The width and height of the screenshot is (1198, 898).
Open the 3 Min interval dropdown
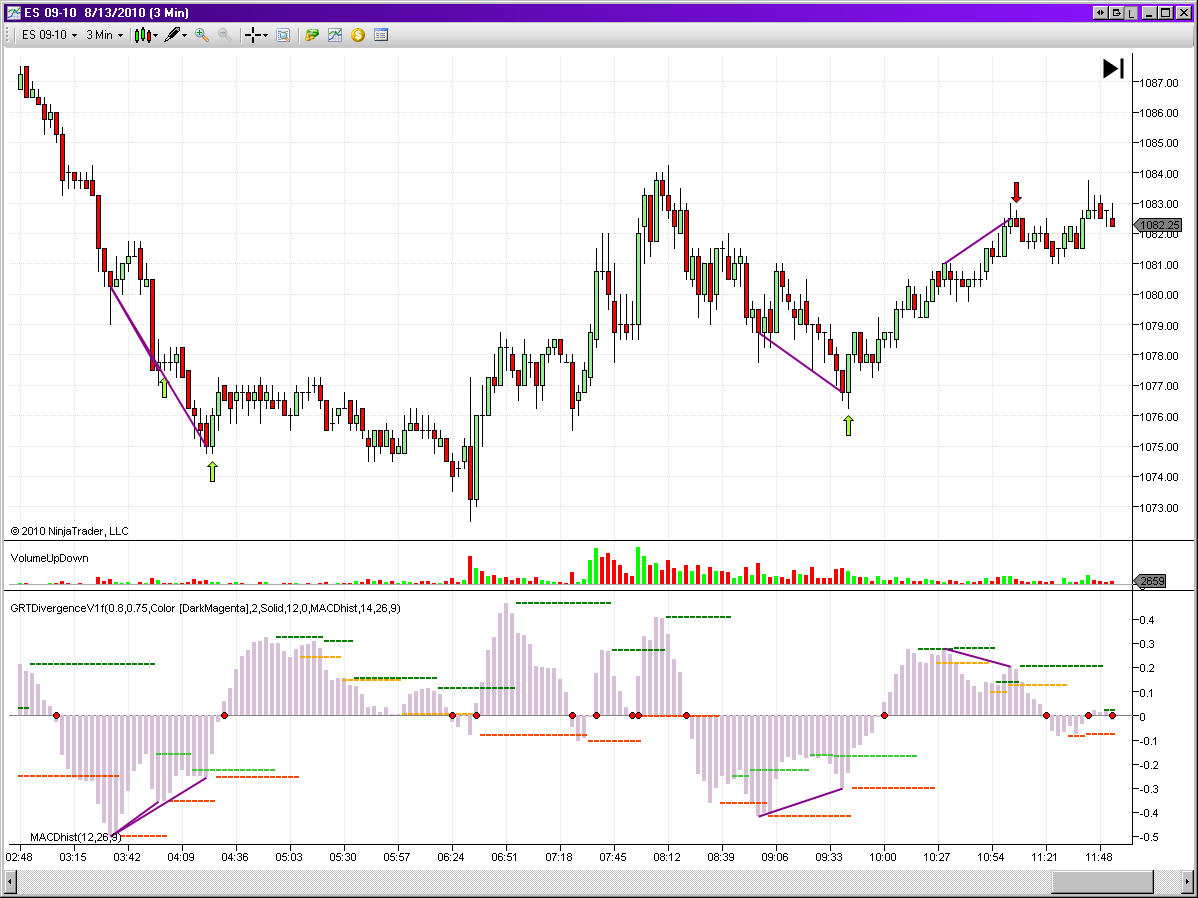[104, 35]
